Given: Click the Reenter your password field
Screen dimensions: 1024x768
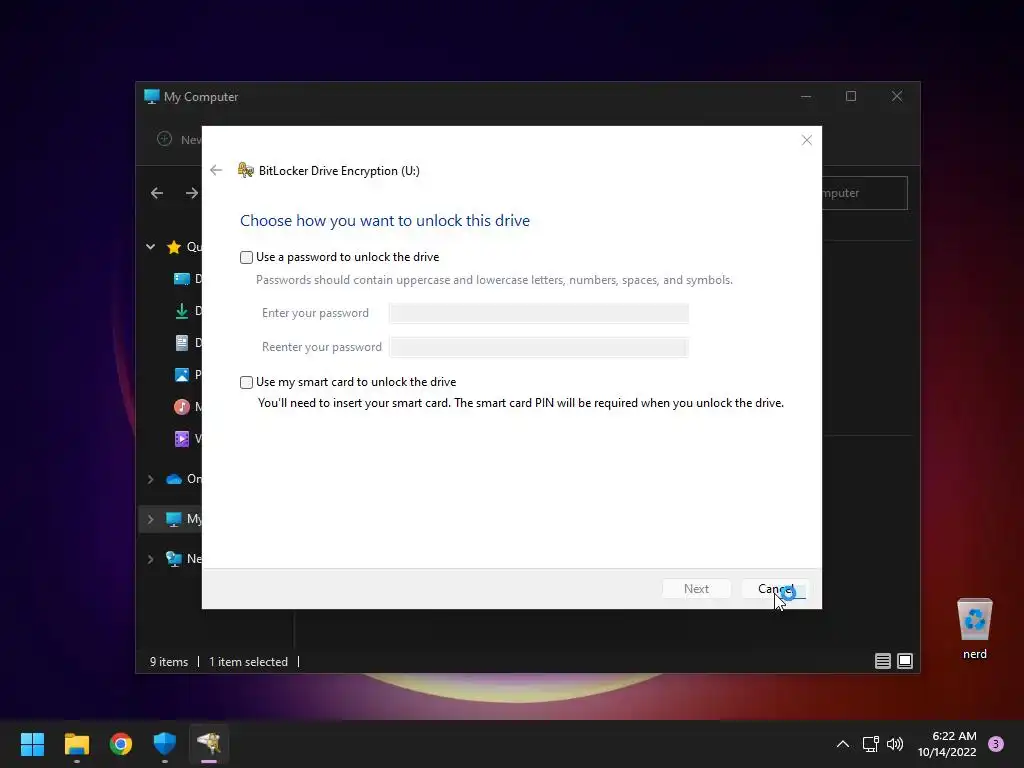Looking at the screenshot, I should (x=538, y=347).
